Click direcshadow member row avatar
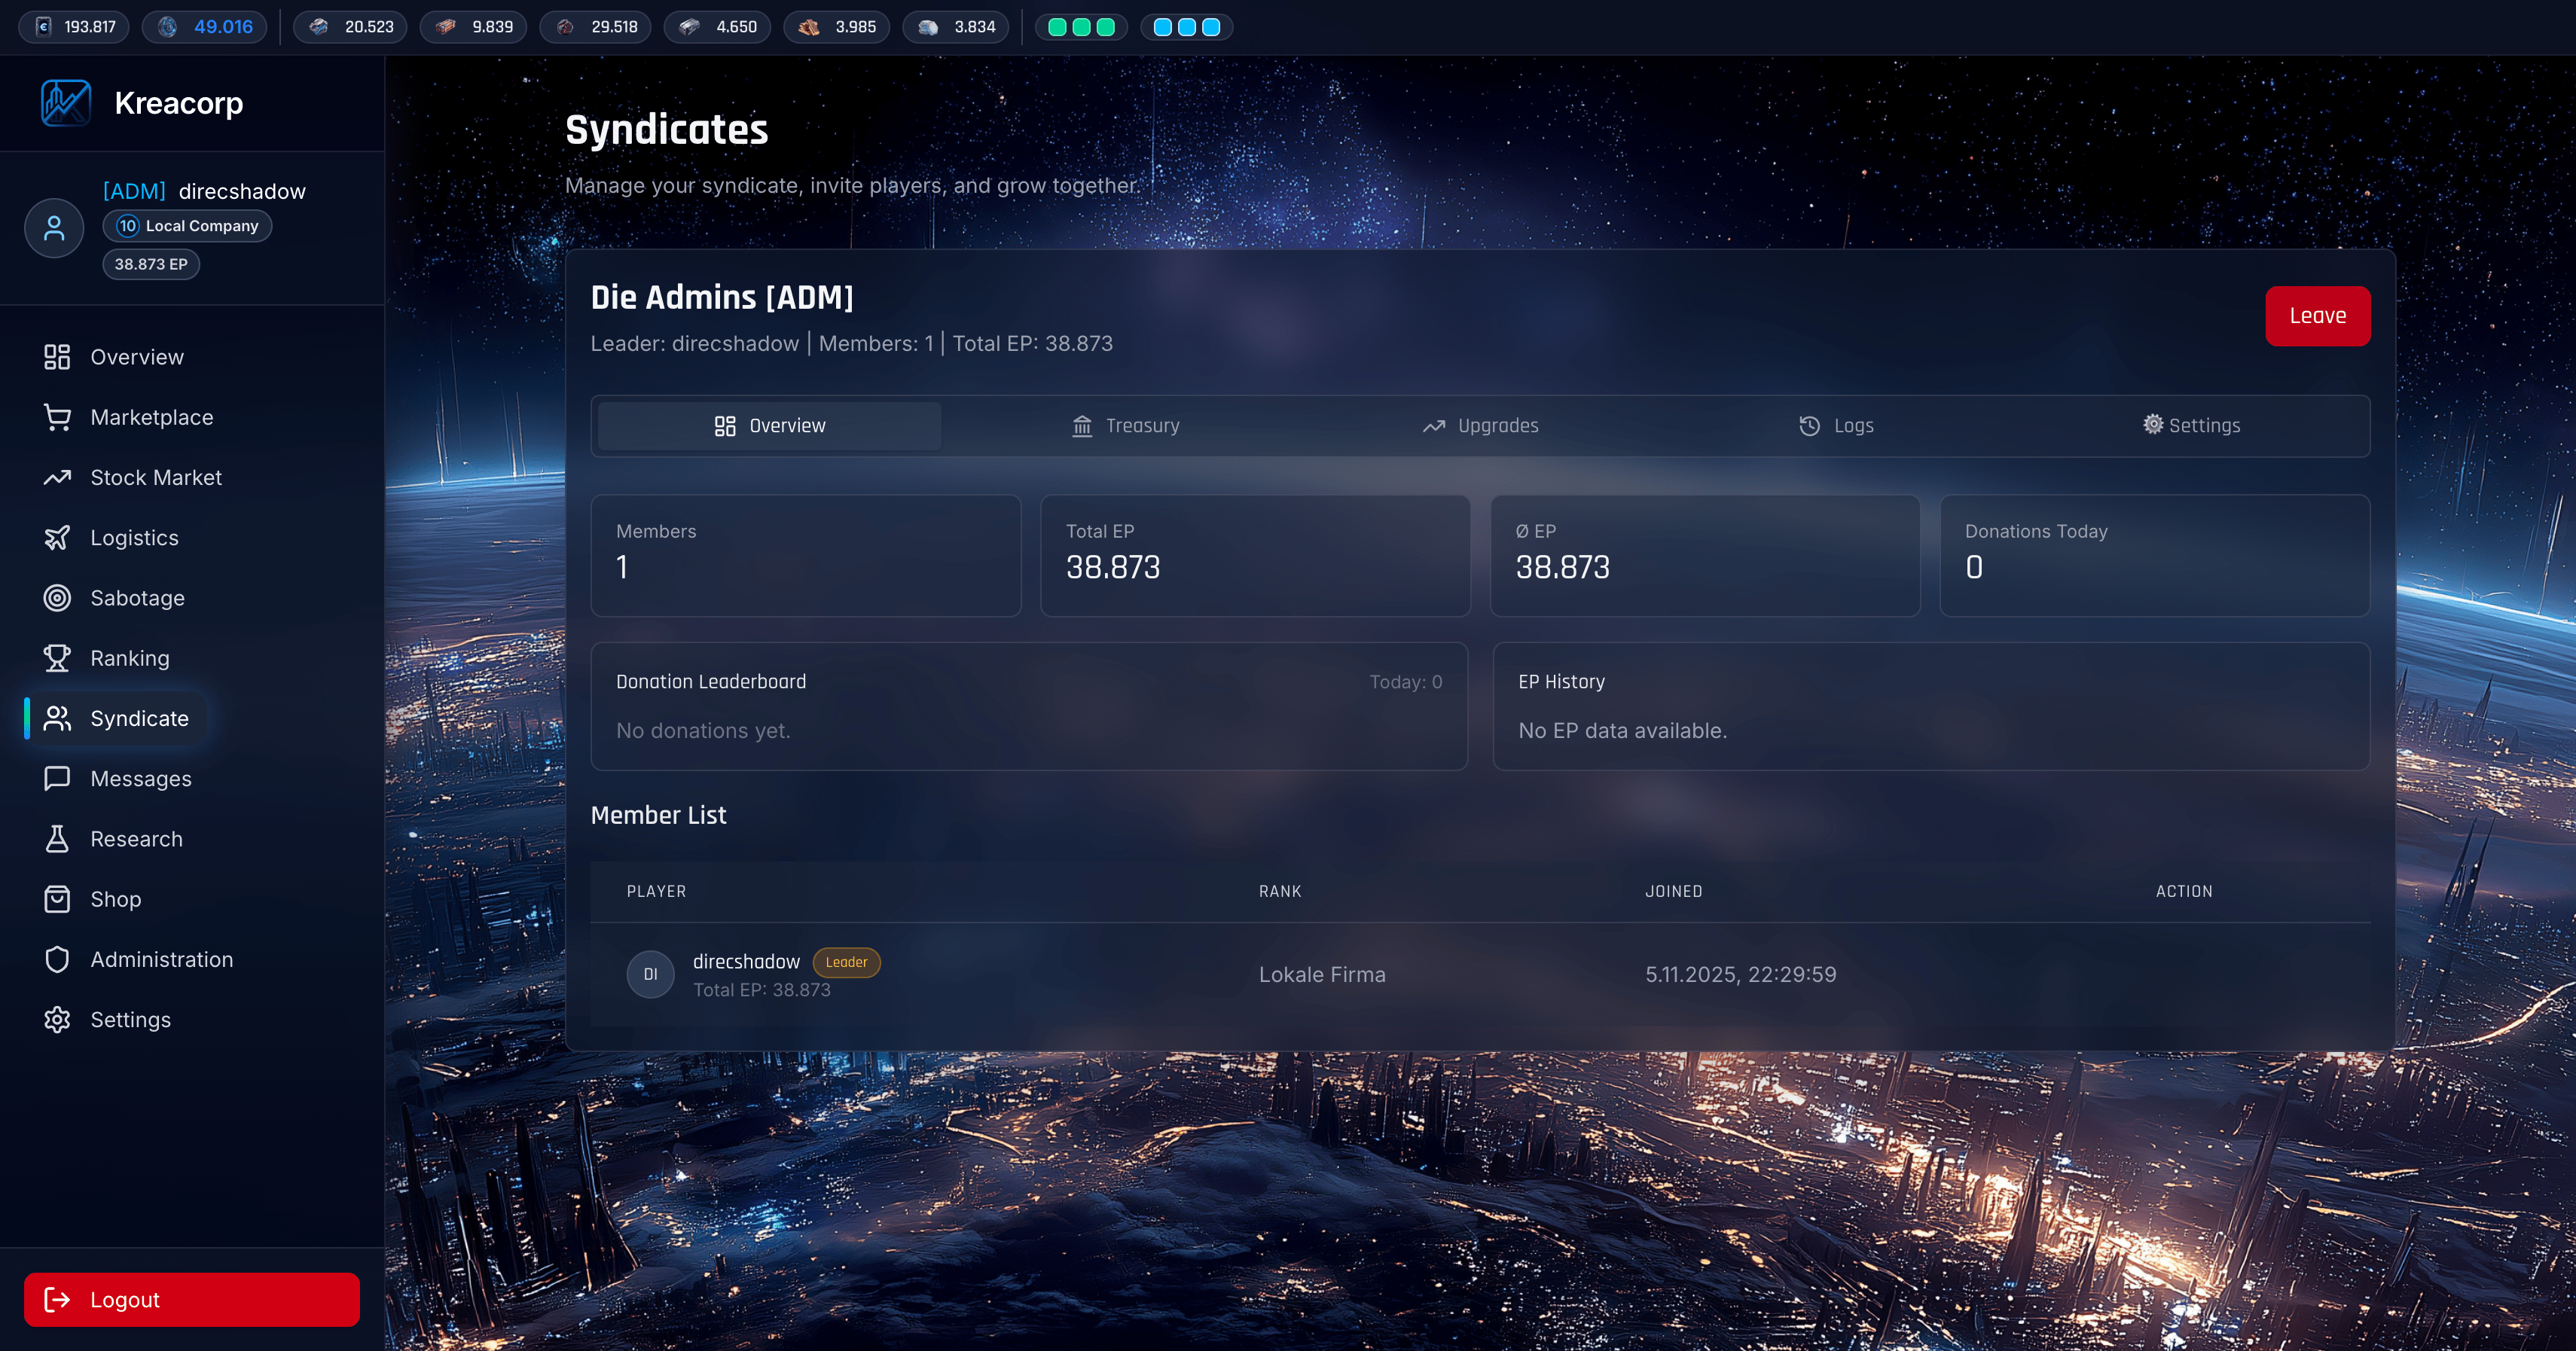2576x1351 pixels. coord(650,974)
